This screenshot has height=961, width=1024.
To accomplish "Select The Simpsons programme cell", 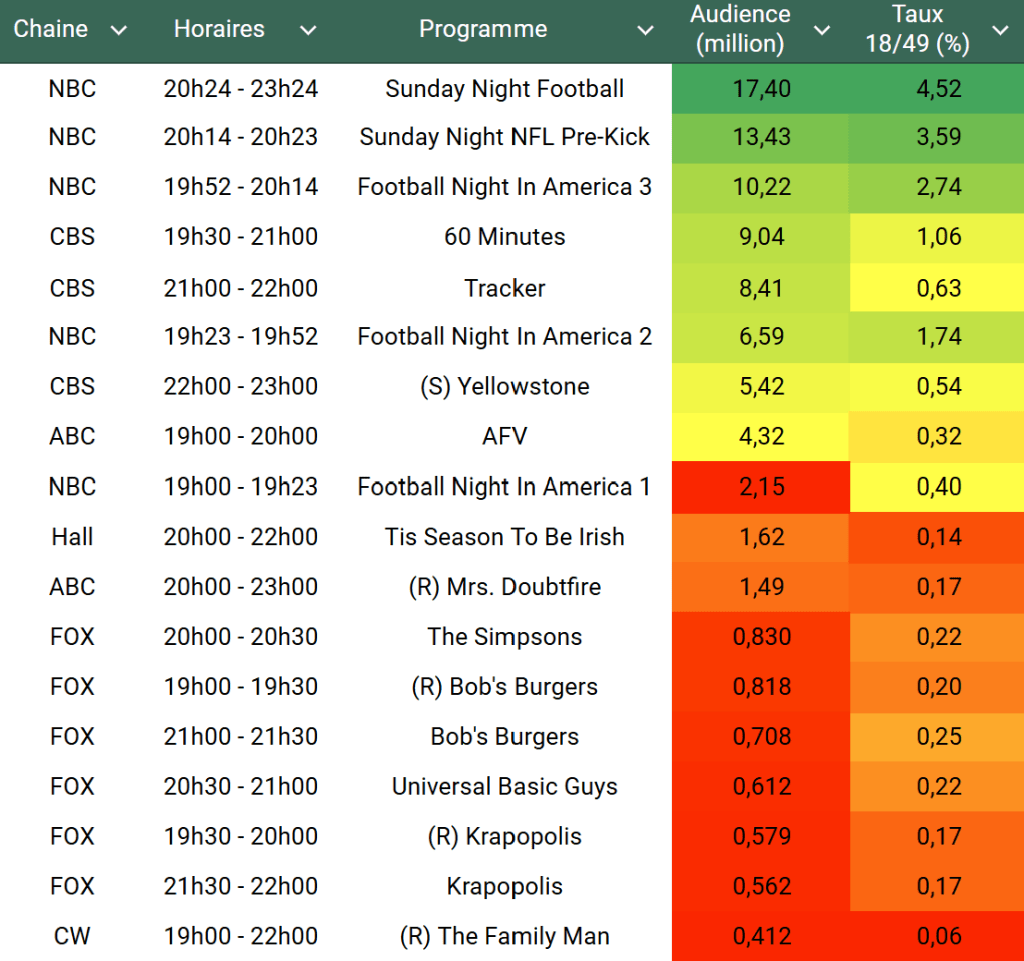I will (504, 637).
